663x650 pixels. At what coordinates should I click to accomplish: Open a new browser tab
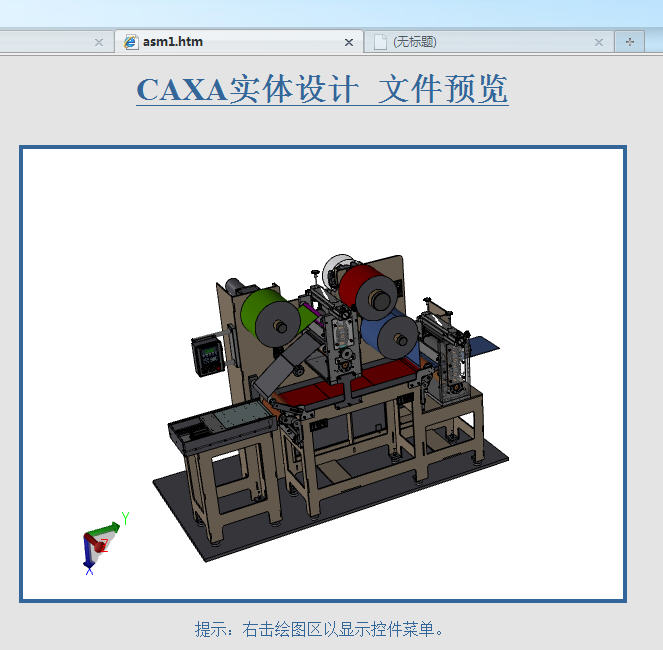[x=630, y=42]
